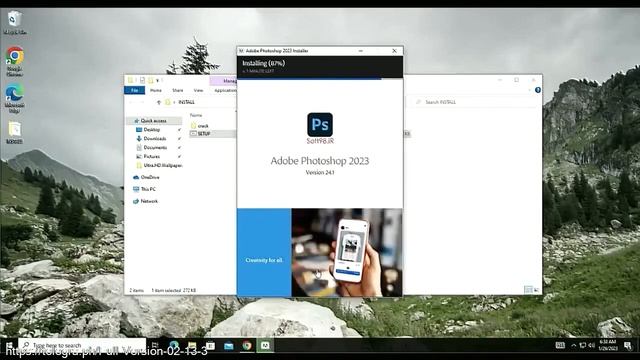Click the Name column header

(x=196, y=116)
